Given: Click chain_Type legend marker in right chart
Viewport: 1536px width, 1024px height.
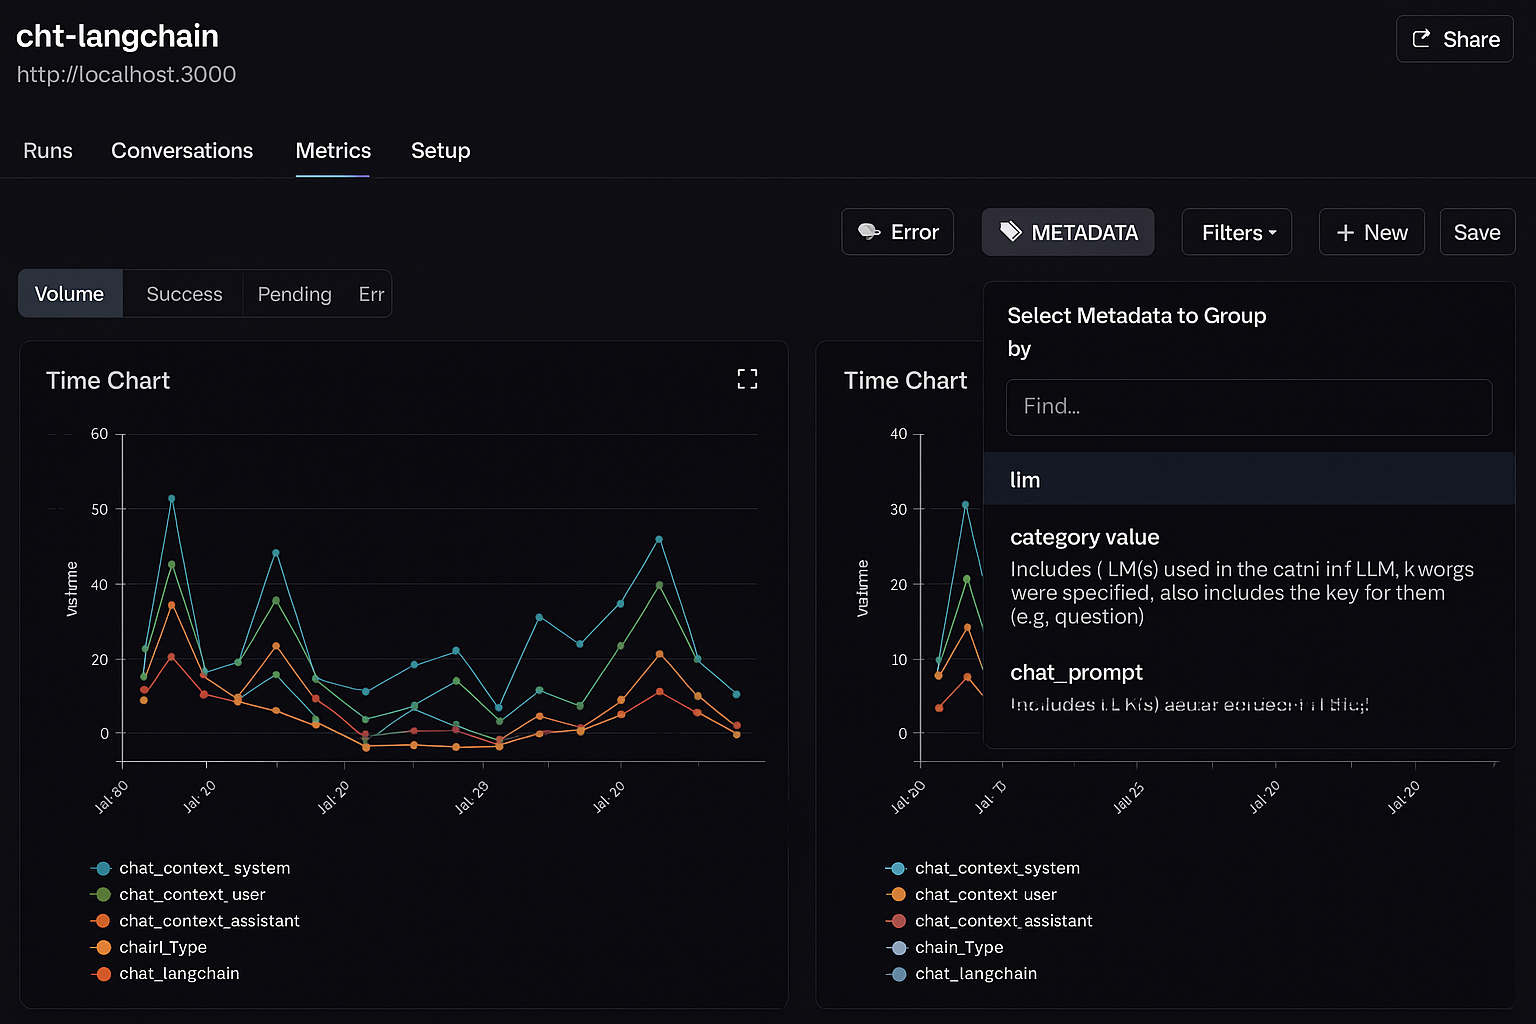Looking at the screenshot, I should (x=898, y=947).
